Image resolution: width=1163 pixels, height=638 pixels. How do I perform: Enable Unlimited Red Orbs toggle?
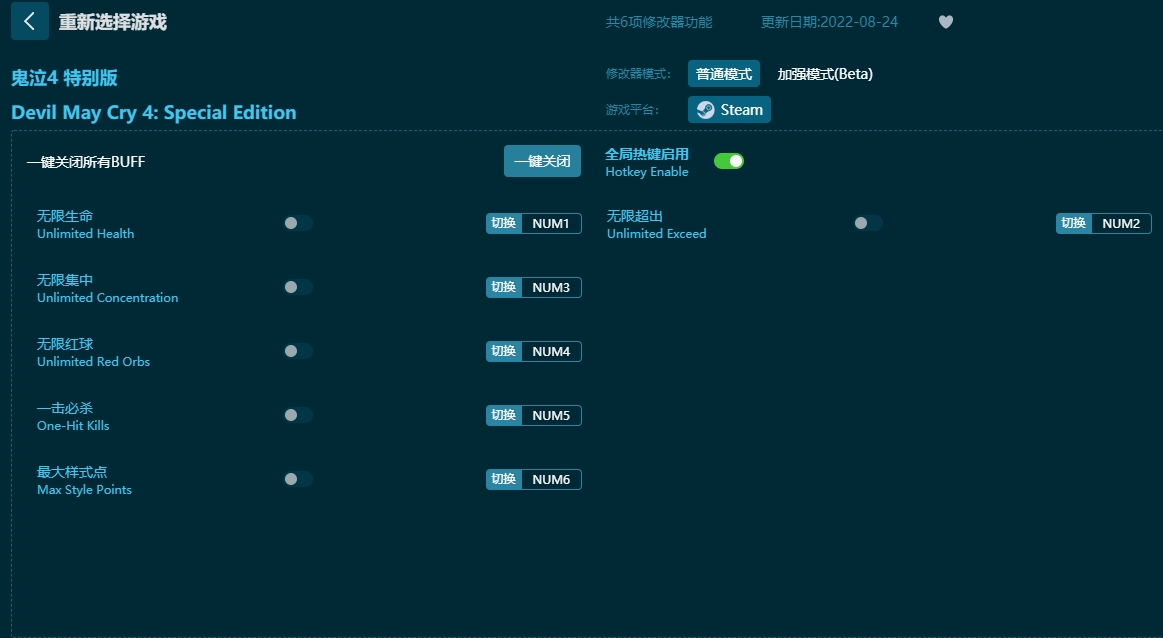(297, 351)
